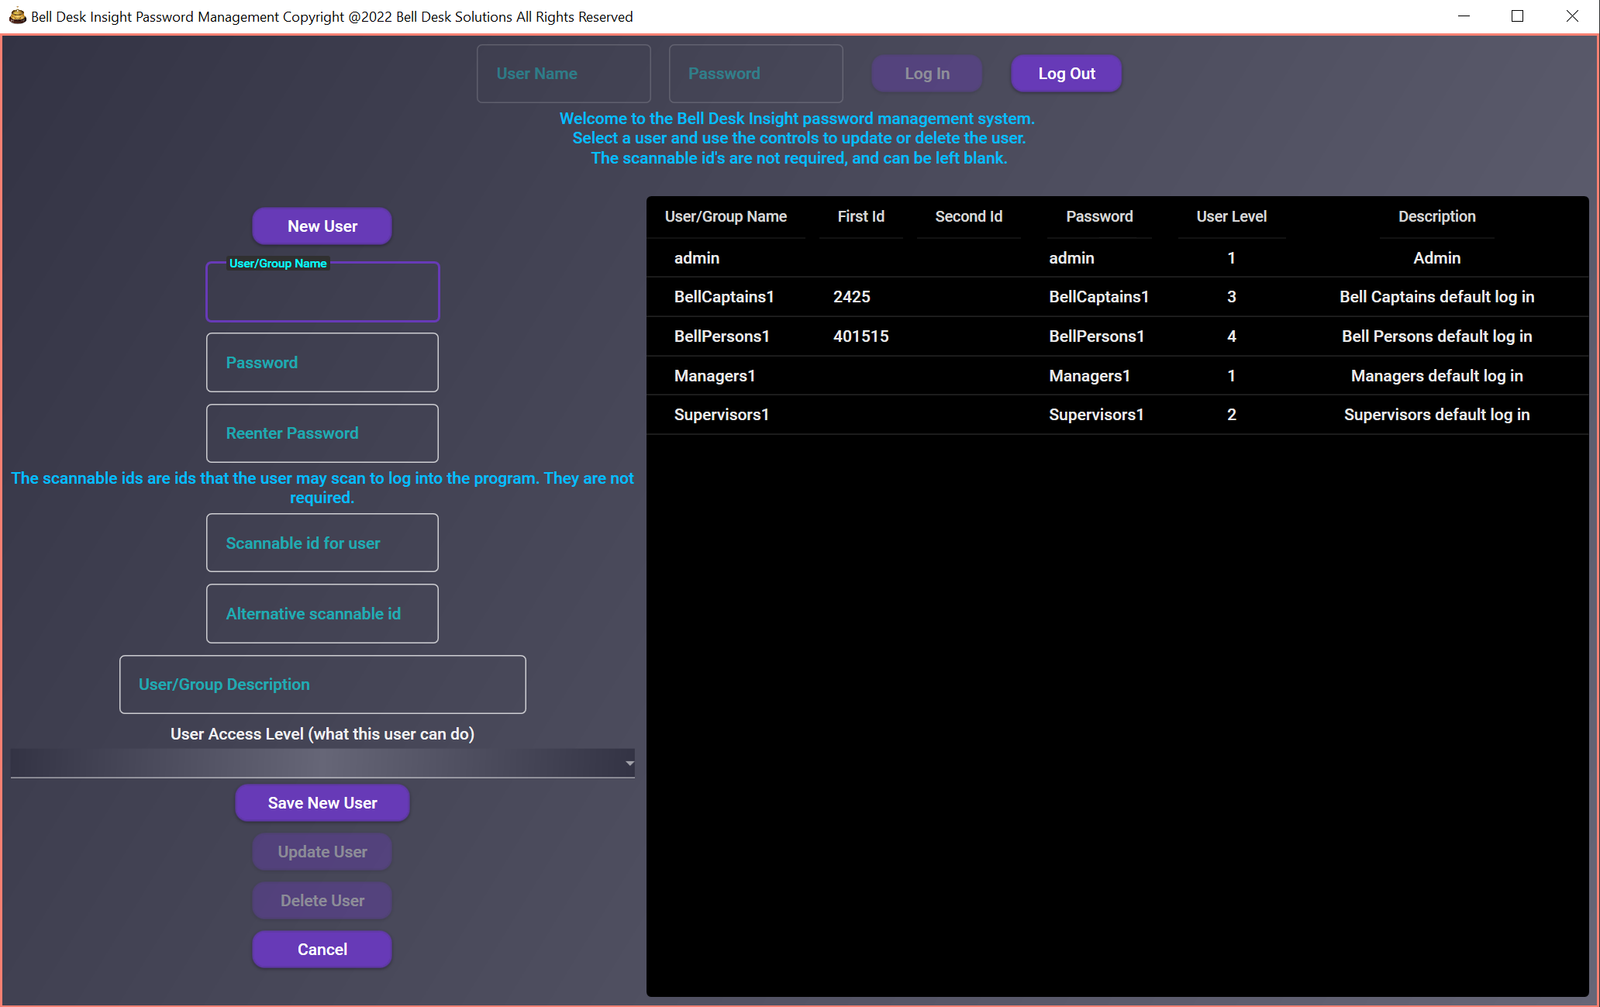
Task: Click user level 4 for BellPersons1
Action: pyautogui.click(x=1231, y=336)
